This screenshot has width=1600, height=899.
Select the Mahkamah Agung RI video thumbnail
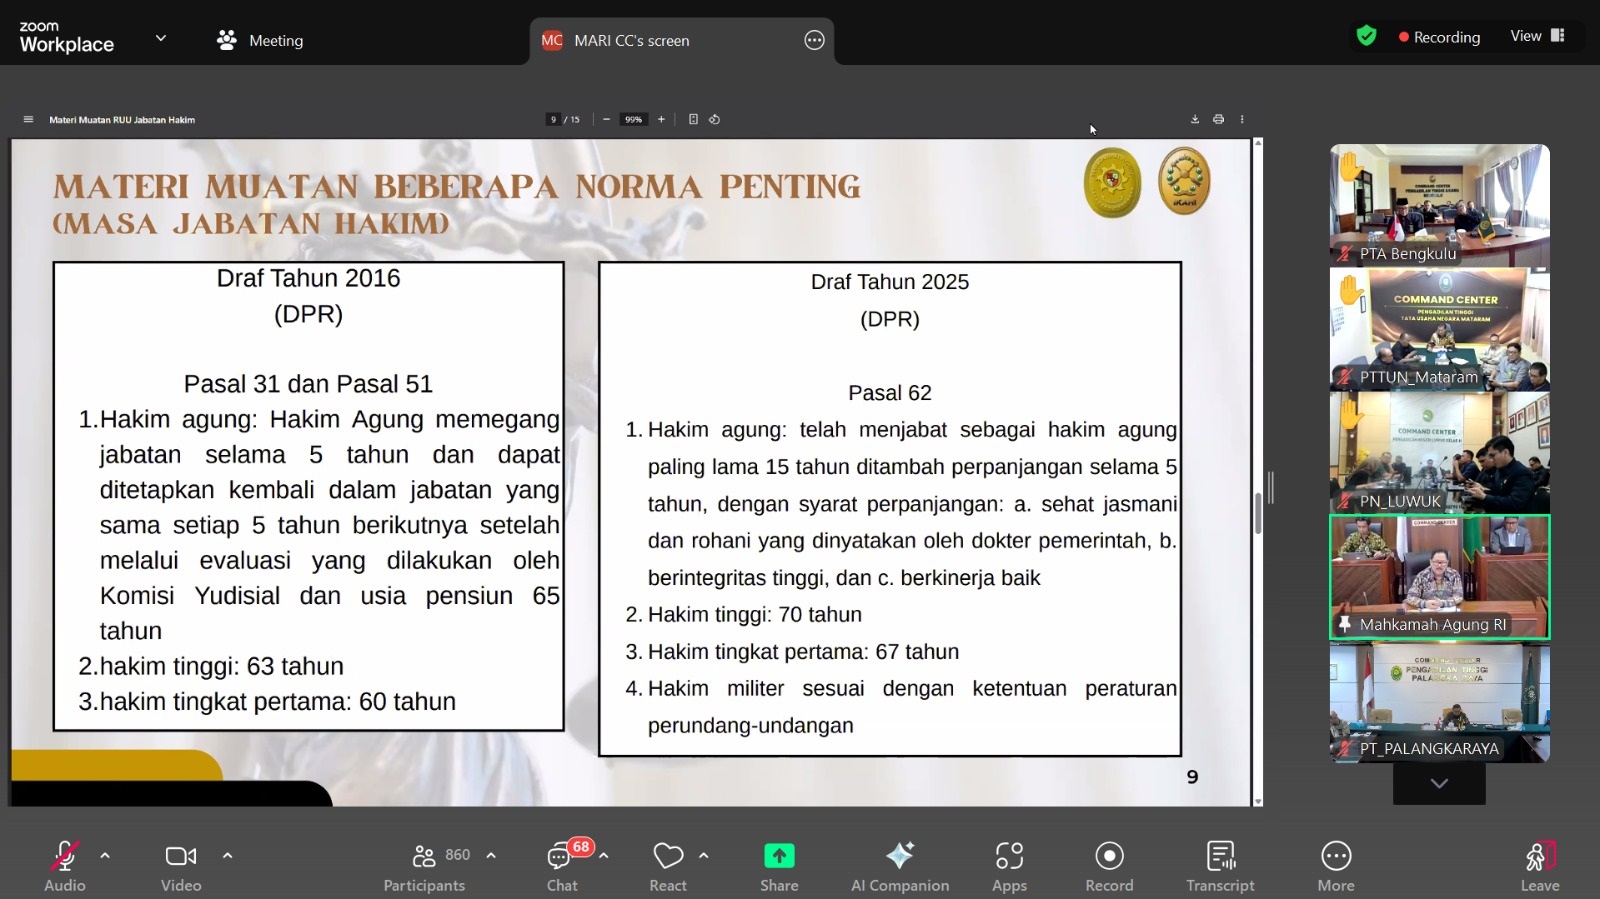click(x=1440, y=577)
